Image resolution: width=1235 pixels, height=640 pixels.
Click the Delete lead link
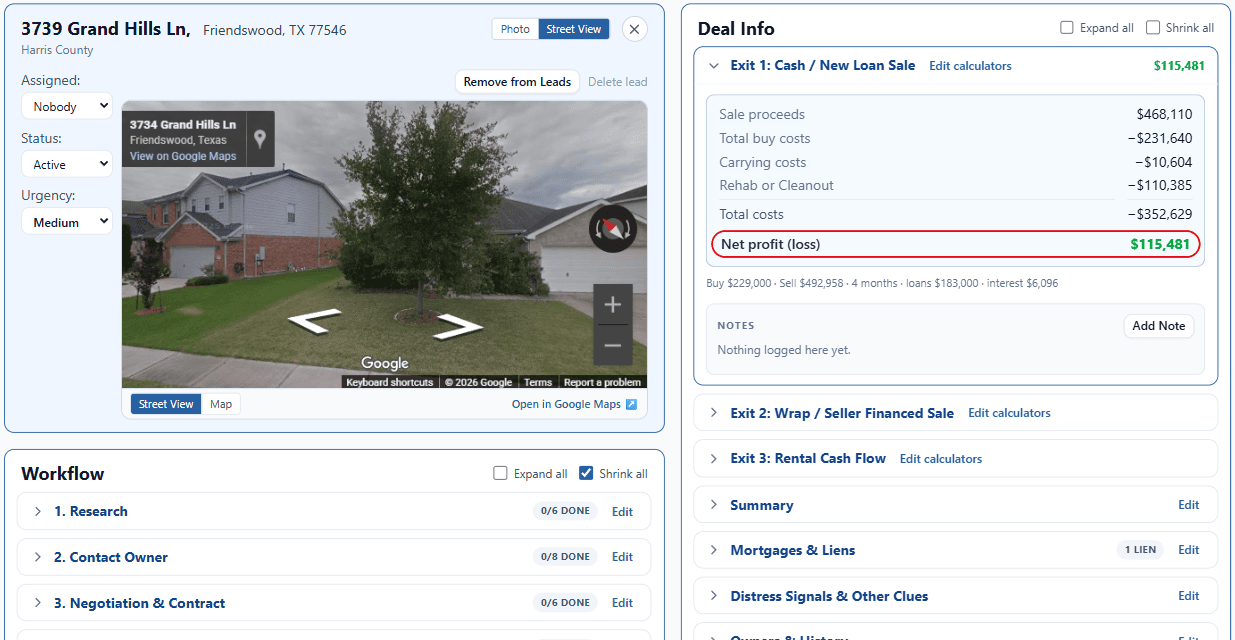click(617, 82)
